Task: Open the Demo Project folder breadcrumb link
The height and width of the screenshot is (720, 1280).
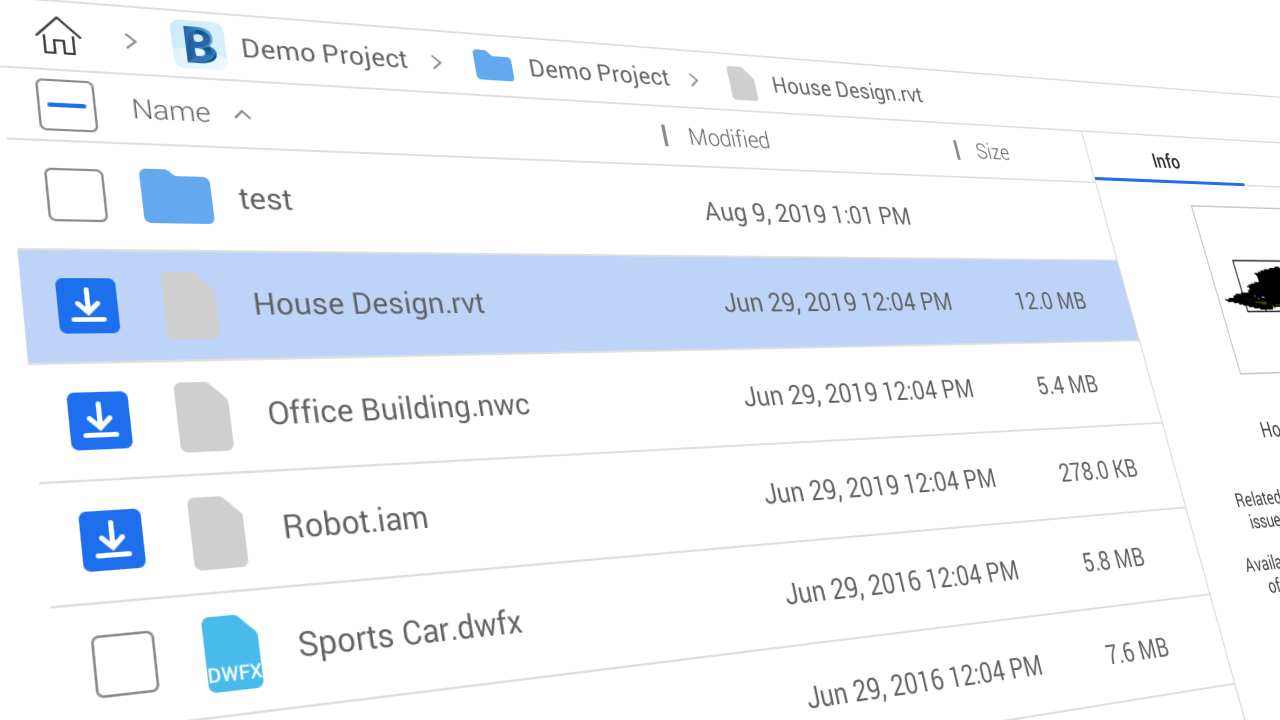Action: (598, 72)
